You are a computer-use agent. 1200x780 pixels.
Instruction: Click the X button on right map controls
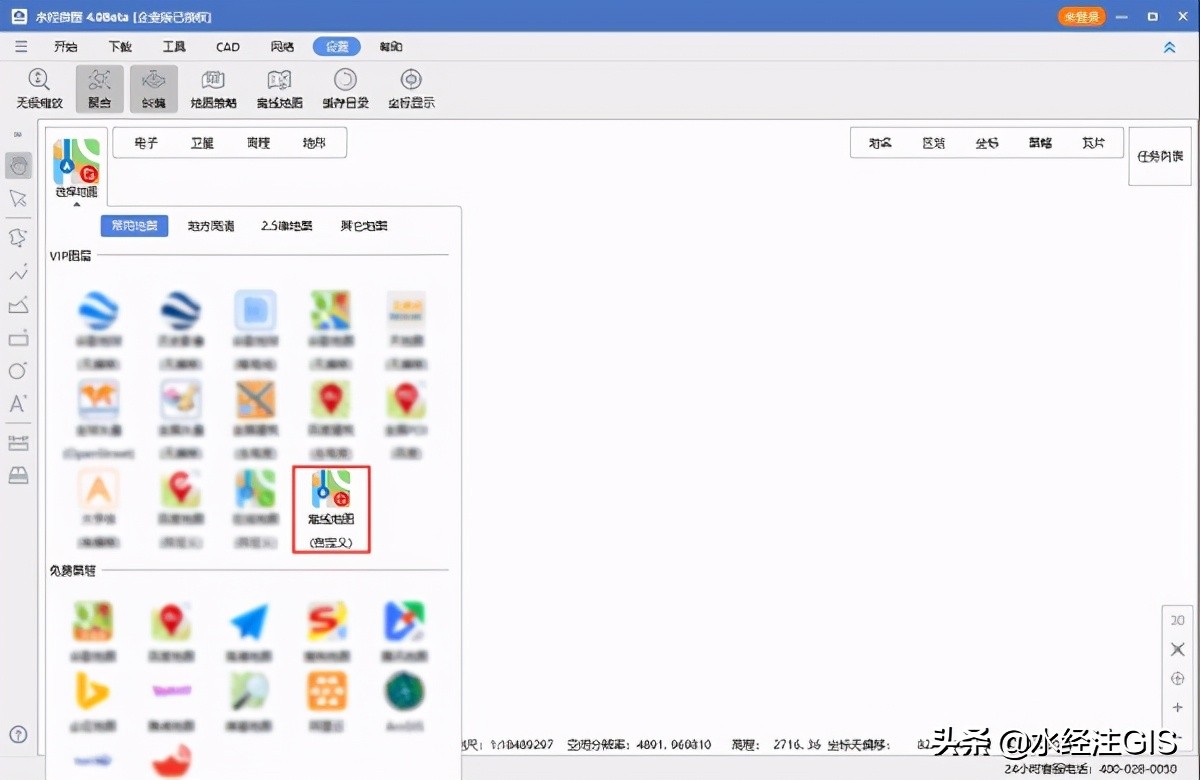(x=1177, y=649)
